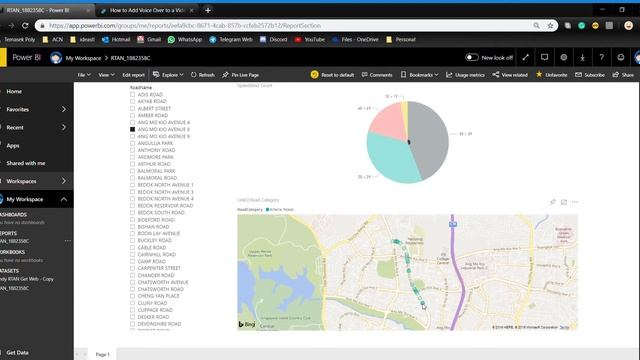
Task: Bookmark this page with the star icon
Action: click(x=550, y=26)
